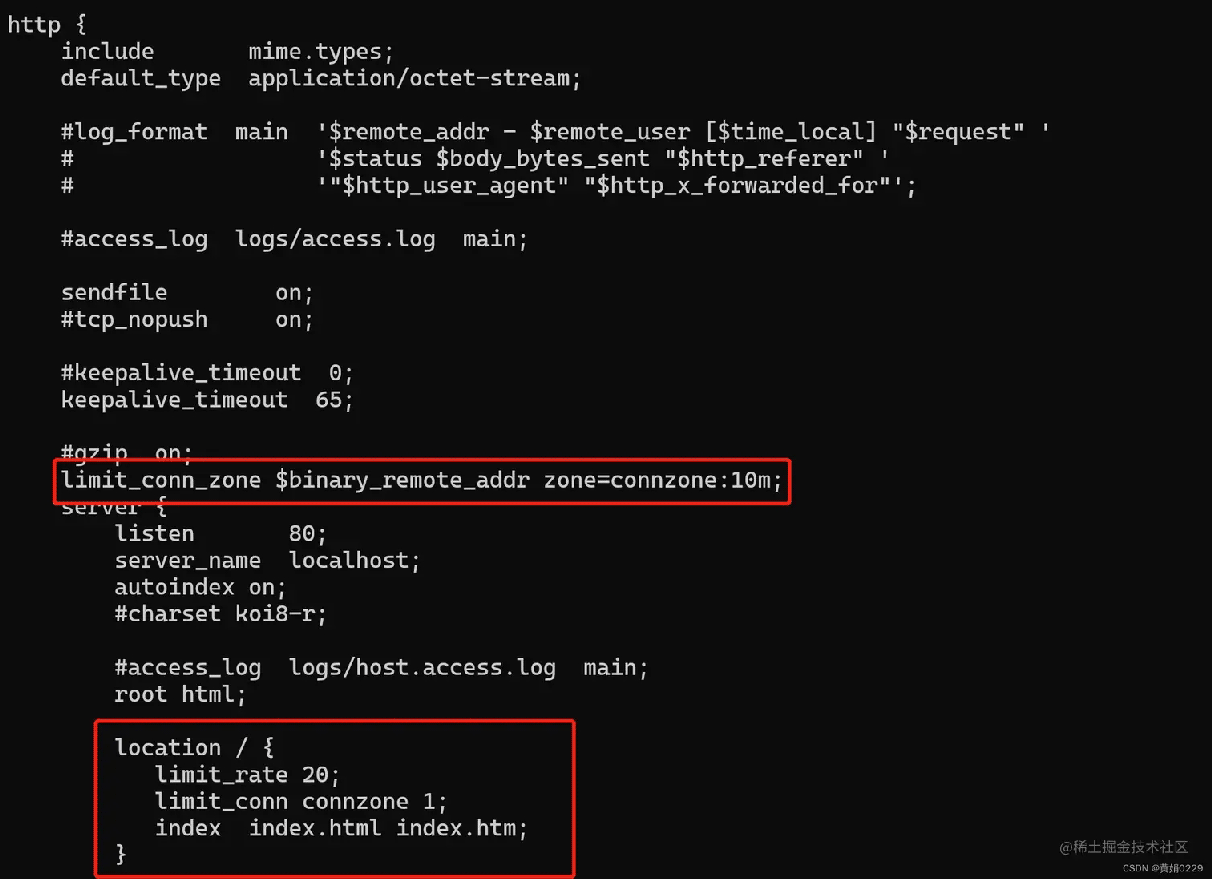The image size is (1212, 879).
Task: Click the "autoindex" directive
Action: pyautogui.click(x=174, y=586)
